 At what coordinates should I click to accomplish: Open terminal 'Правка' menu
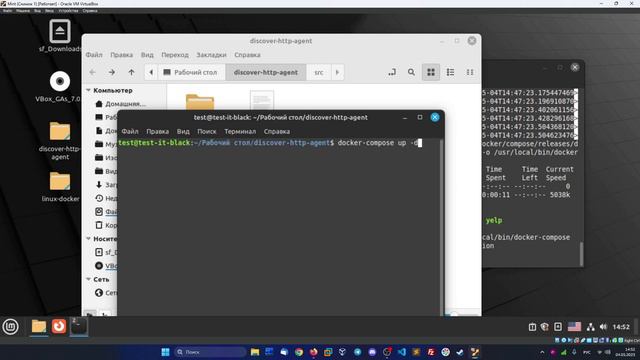click(158, 131)
